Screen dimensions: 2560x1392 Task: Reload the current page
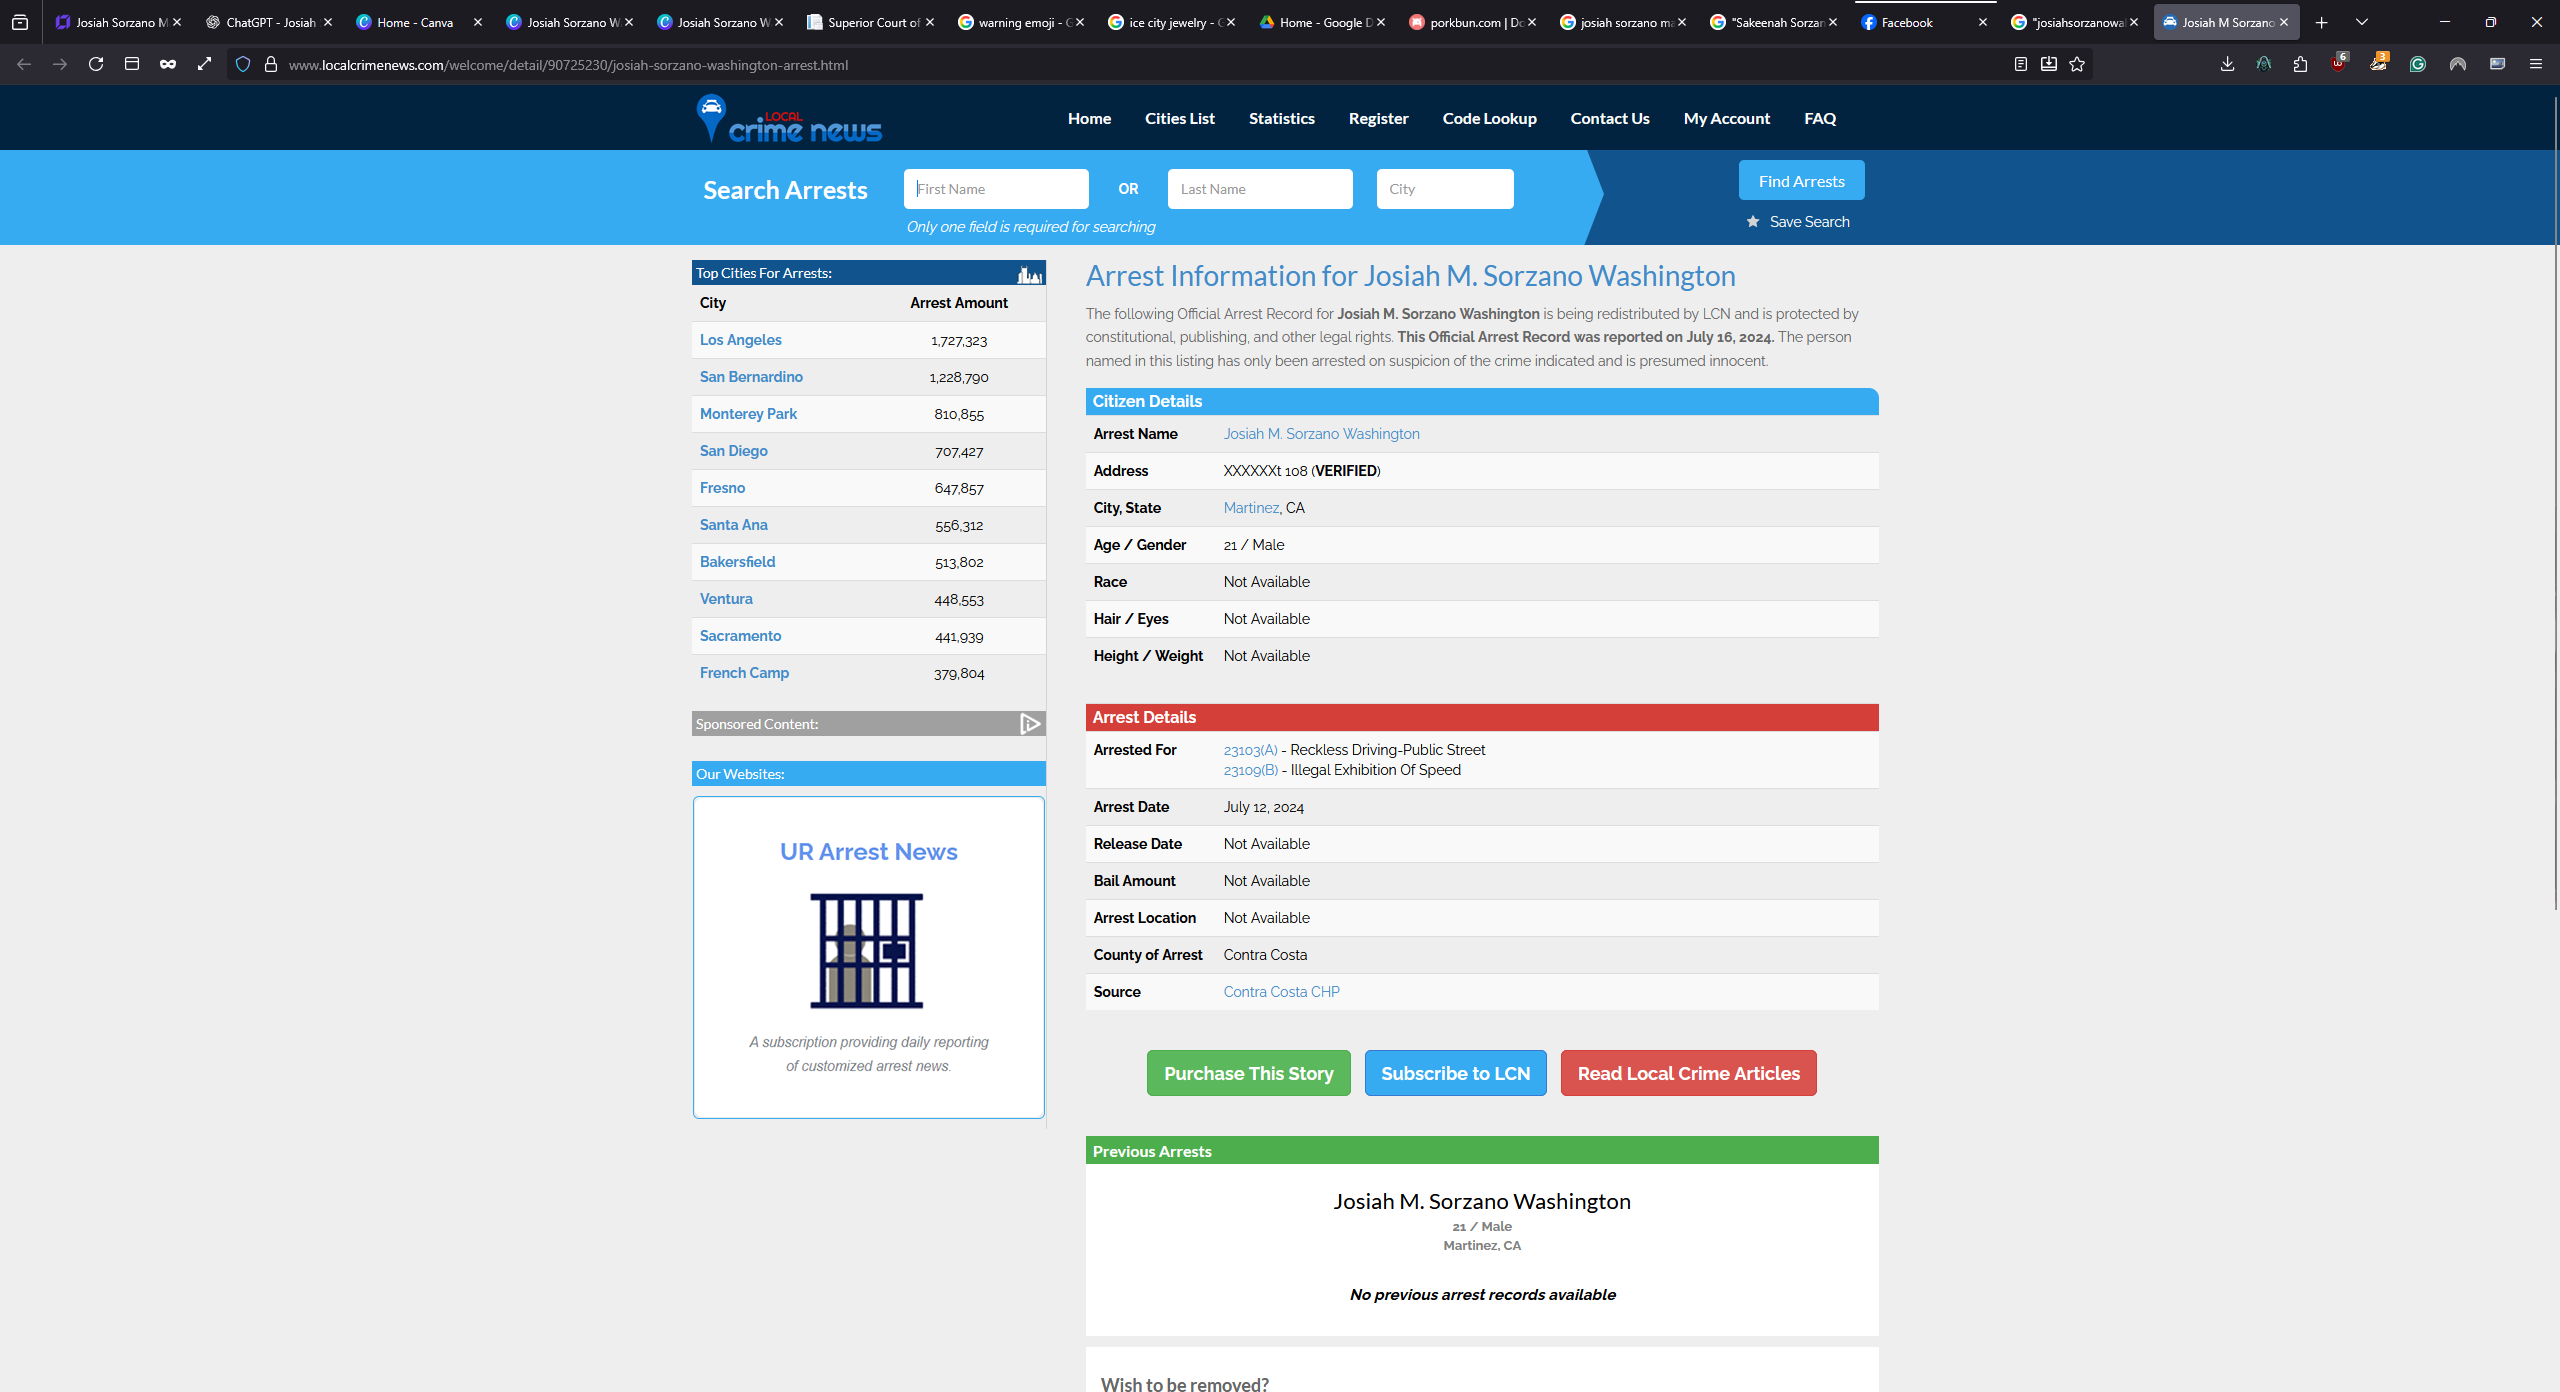tap(96, 65)
